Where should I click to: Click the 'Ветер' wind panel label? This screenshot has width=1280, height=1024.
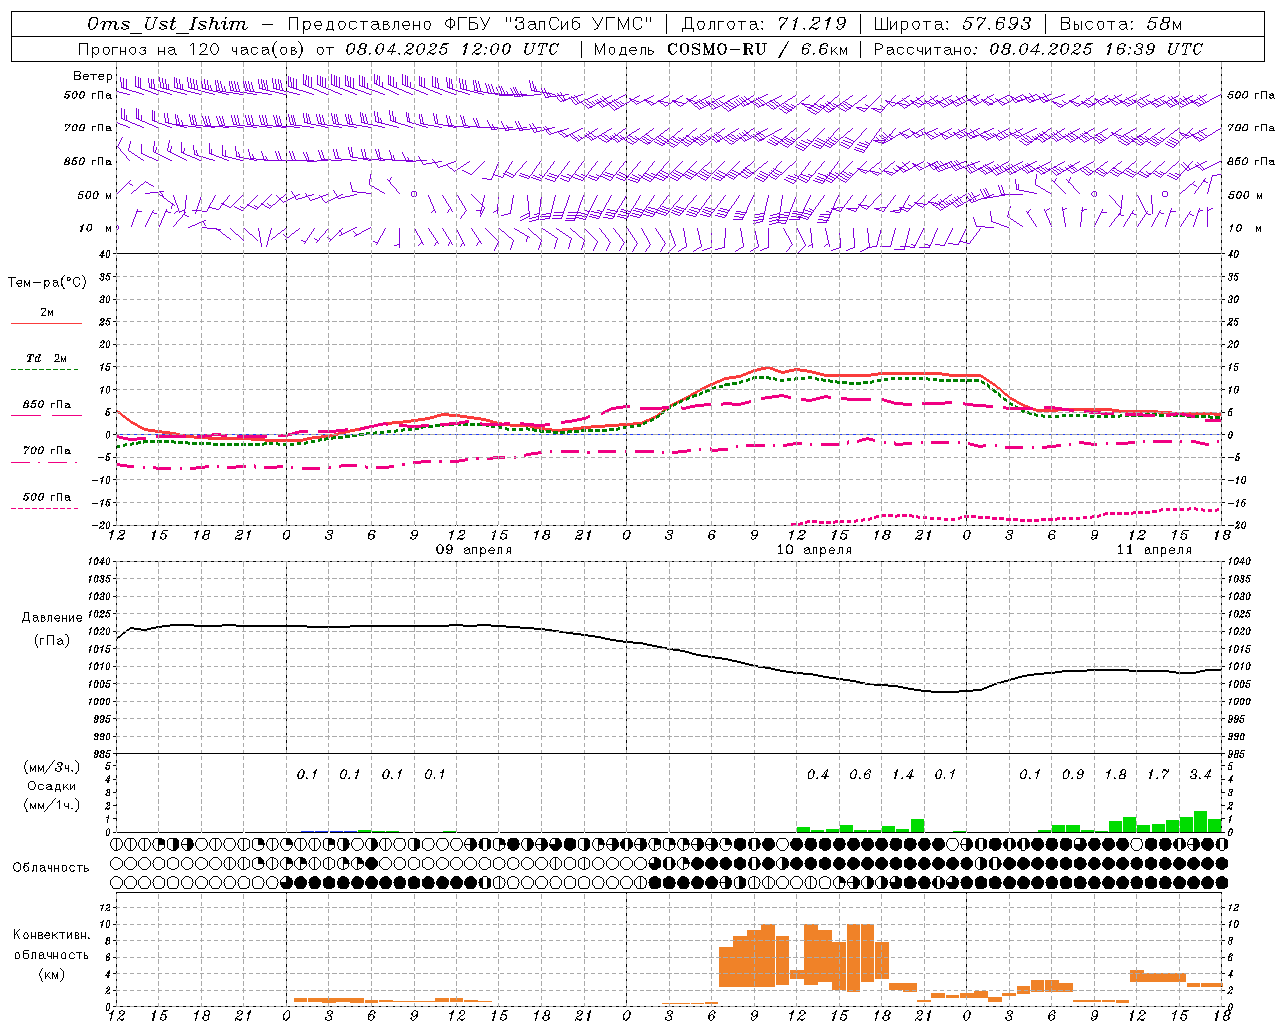92,76
